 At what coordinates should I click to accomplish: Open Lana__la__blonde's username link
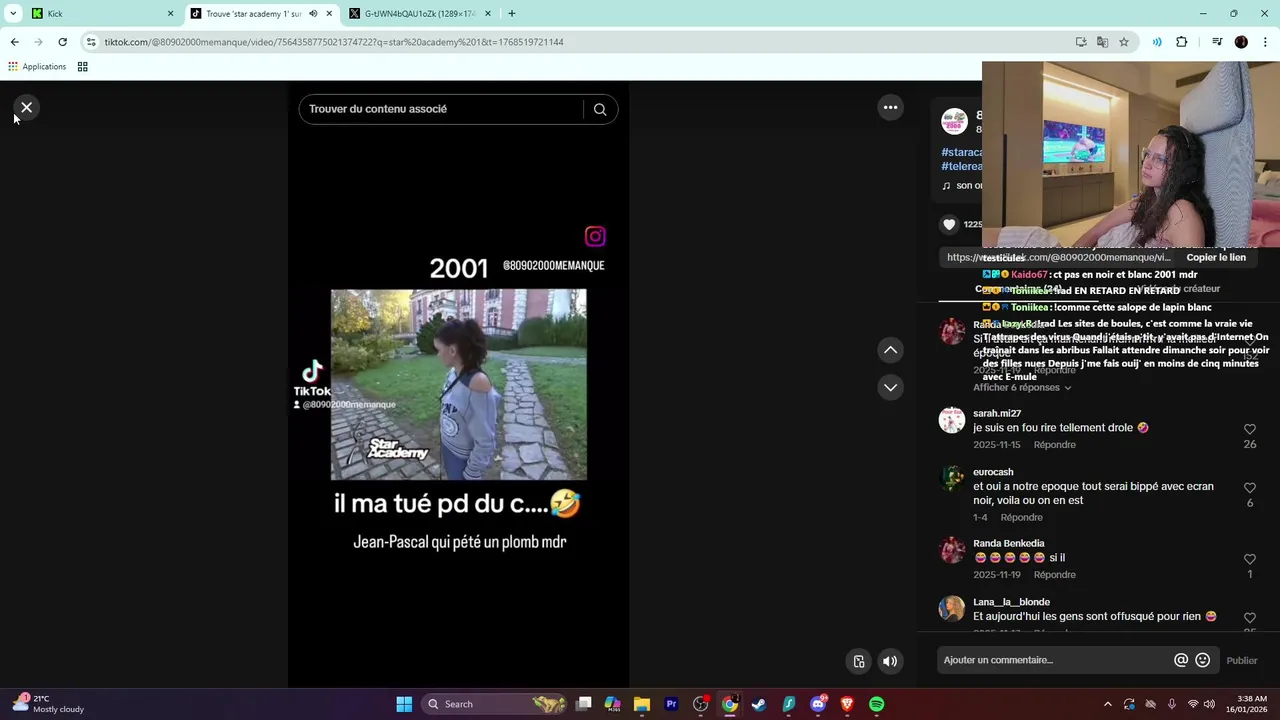point(1011,602)
